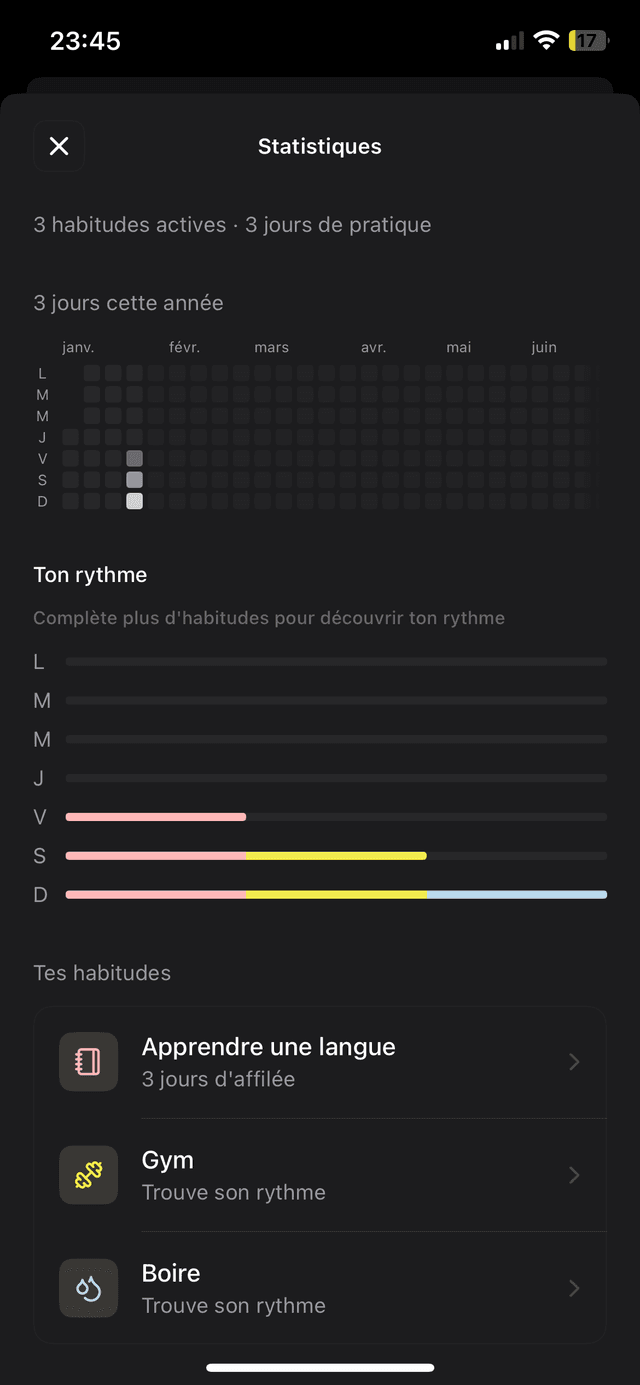The width and height of the screenshot is (640, 1385).
Task: Tap the highlighted Friday cell in heatmap
Action: point(134,458)
